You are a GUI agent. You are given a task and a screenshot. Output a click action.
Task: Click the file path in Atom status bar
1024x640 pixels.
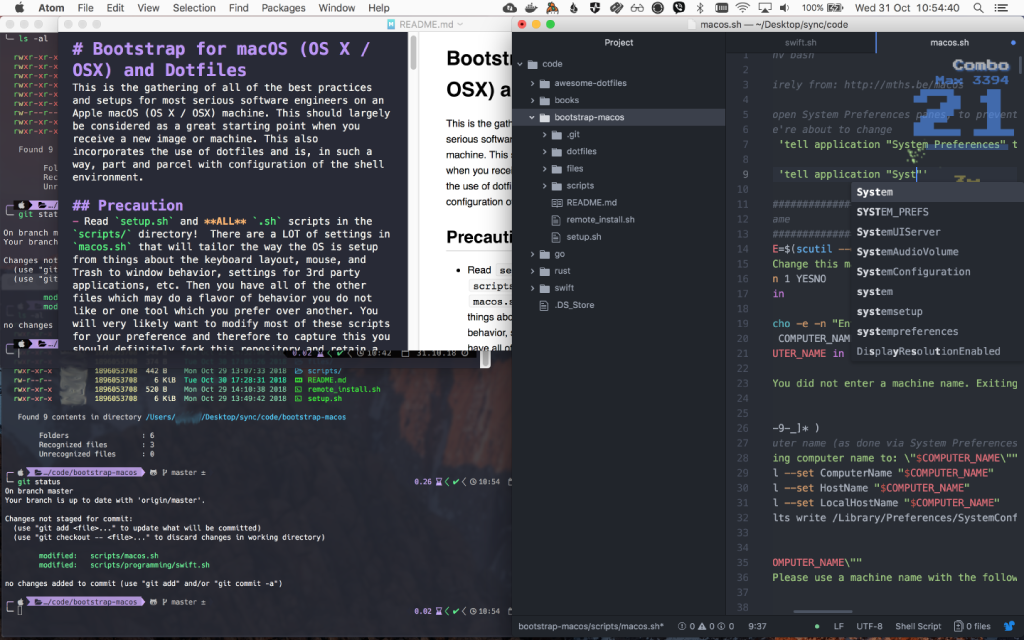(591, 626)
